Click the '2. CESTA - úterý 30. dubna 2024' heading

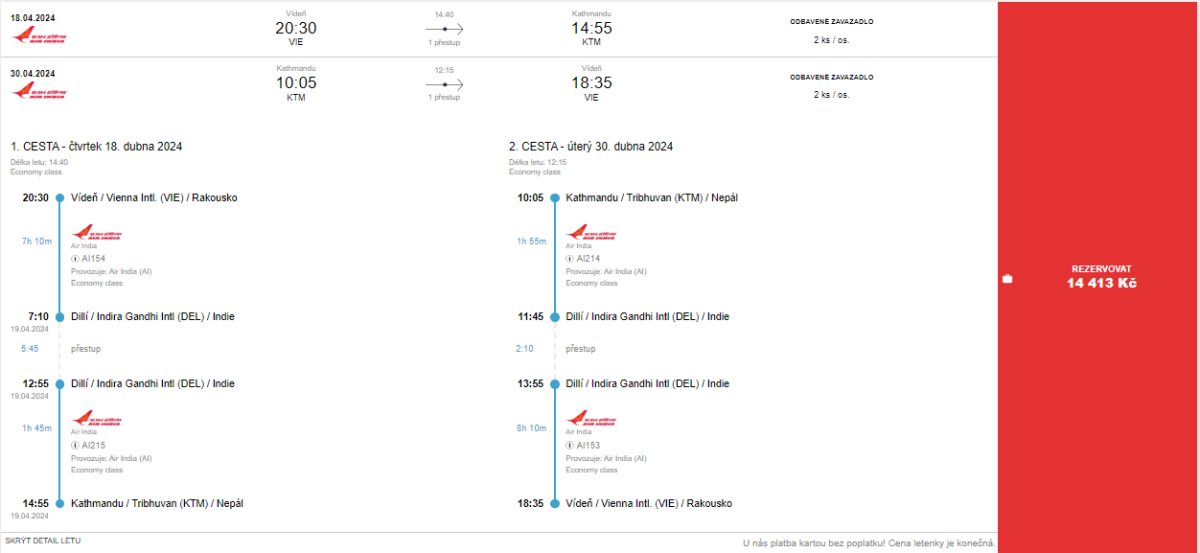(x=590, y=147)
